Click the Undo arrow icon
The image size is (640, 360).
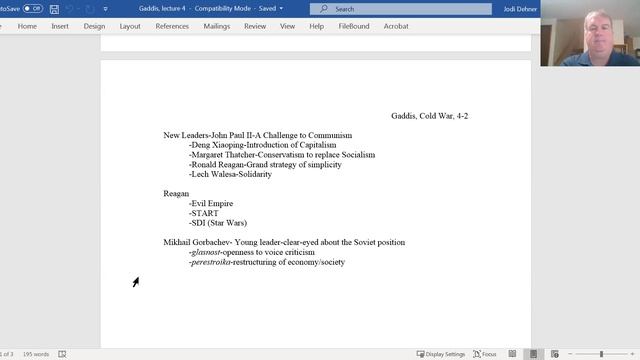pos(69,9)
